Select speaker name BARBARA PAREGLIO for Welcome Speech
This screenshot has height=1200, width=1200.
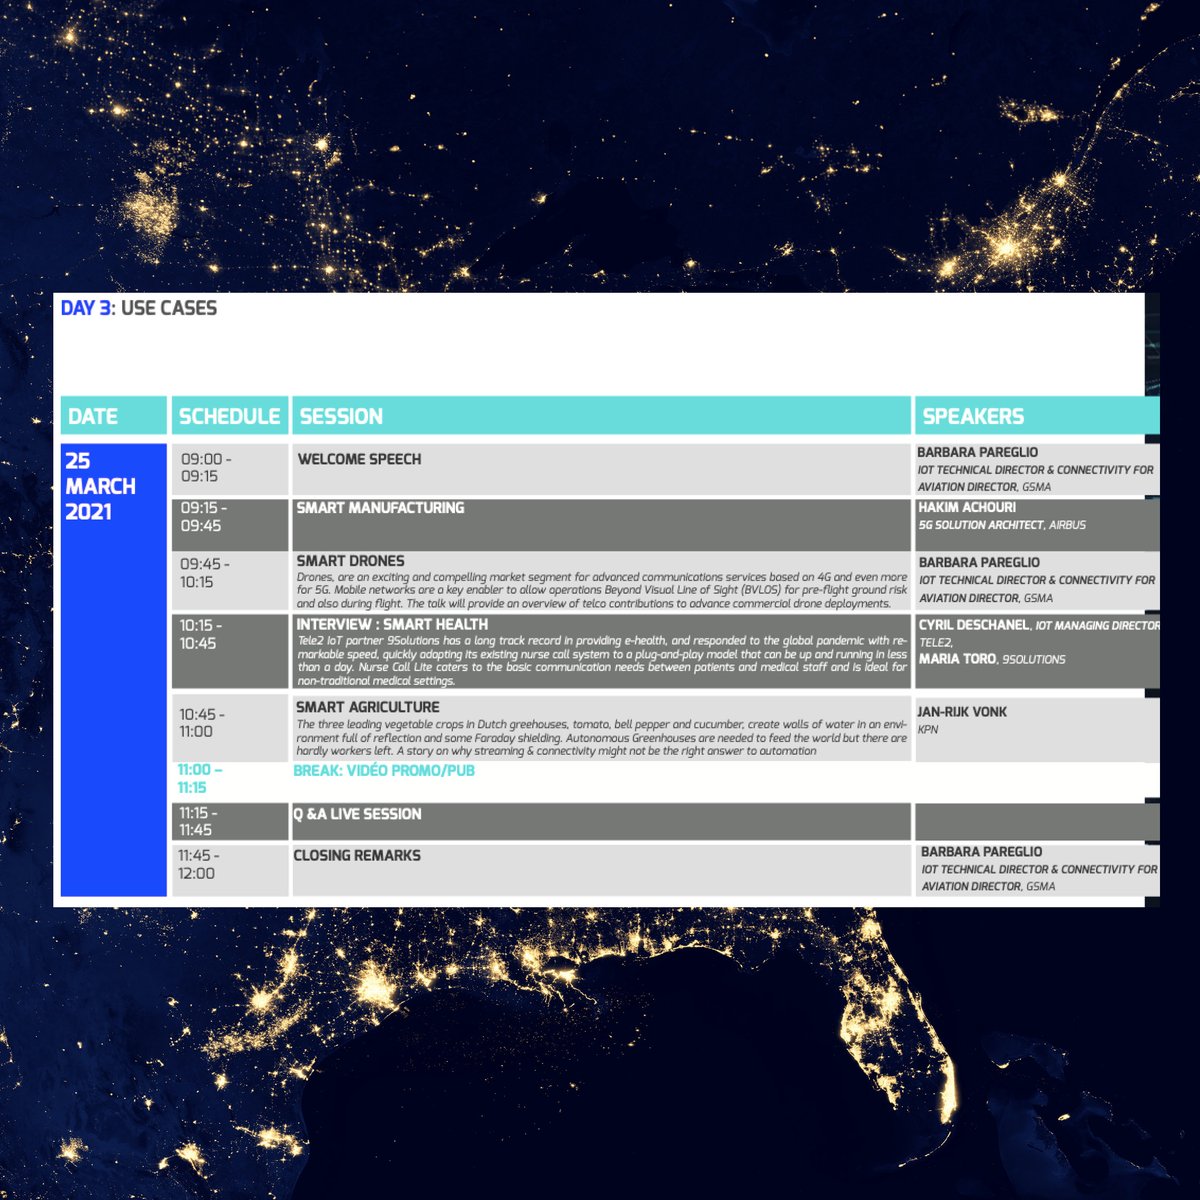click(976, 452)
